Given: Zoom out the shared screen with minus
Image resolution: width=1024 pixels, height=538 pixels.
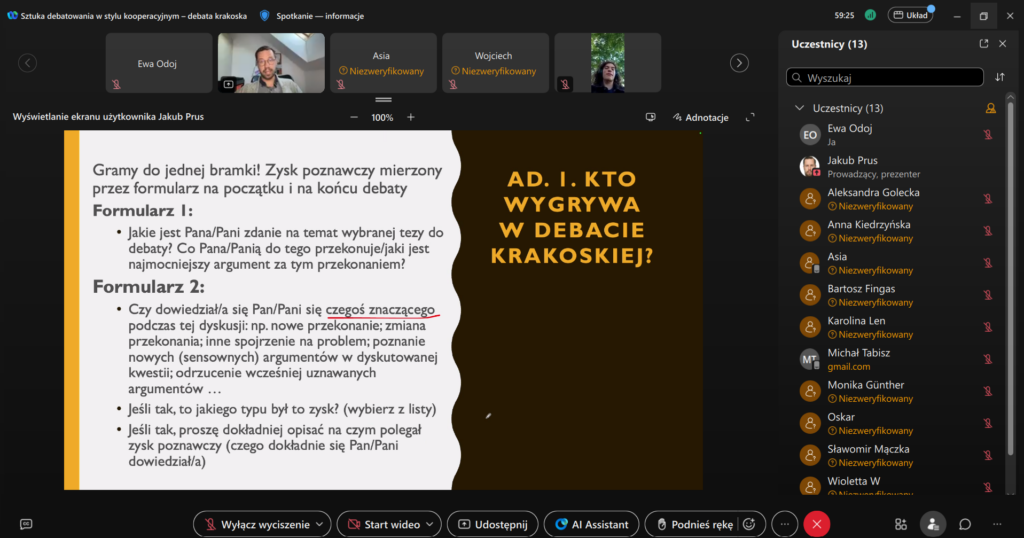Looking at the screenshot, I should point(354,118).
